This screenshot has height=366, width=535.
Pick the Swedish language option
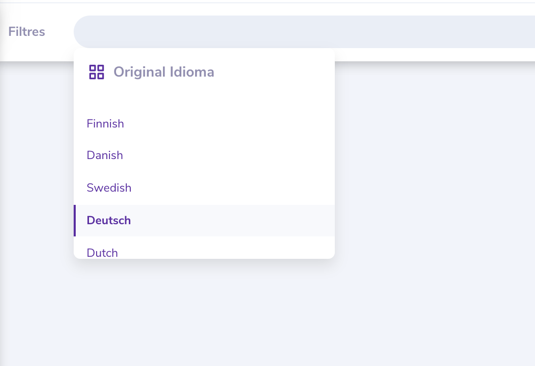coord(109,188)
